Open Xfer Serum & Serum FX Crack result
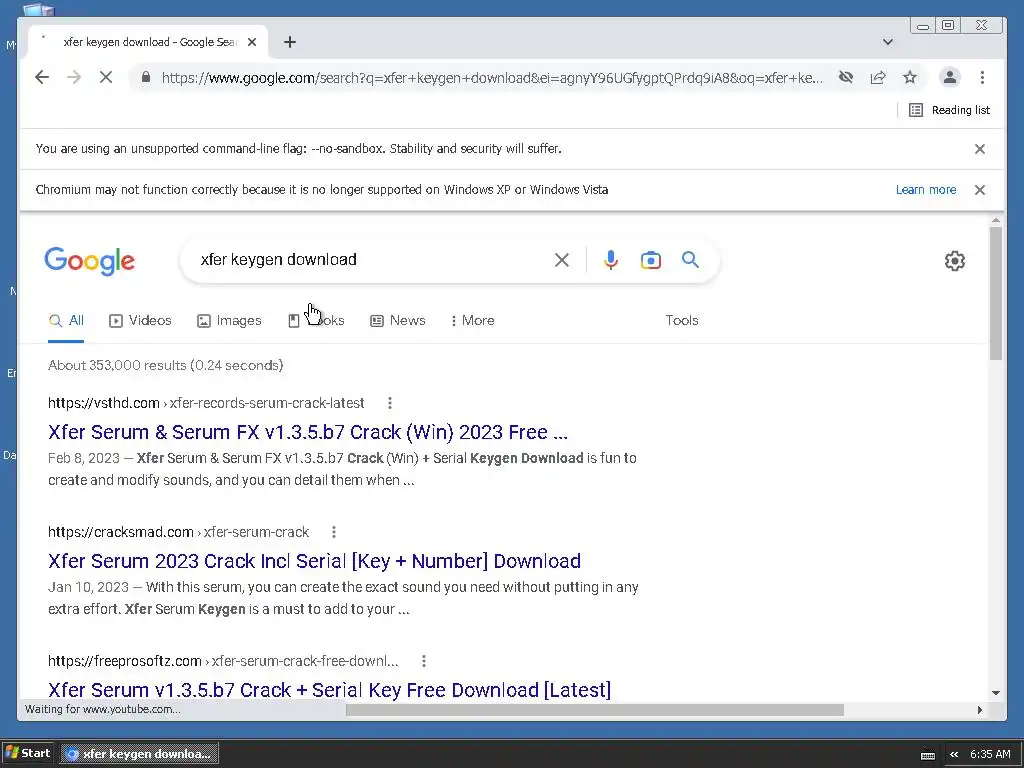The height and width of the screenshot is (768, 1024). pos(308,432)
